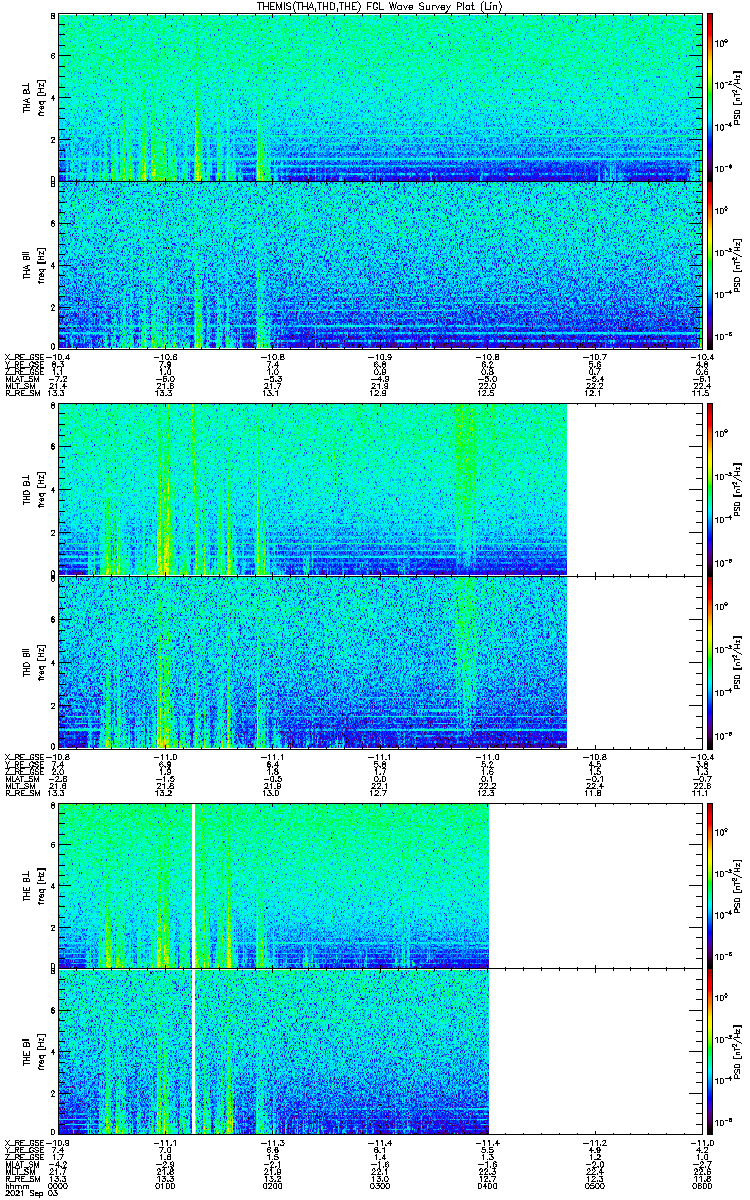Image resolution: width=750 pixels, height=1200 pixels.
Task: Click the PSD color bar beside THA BL
Action: [710, 97]
